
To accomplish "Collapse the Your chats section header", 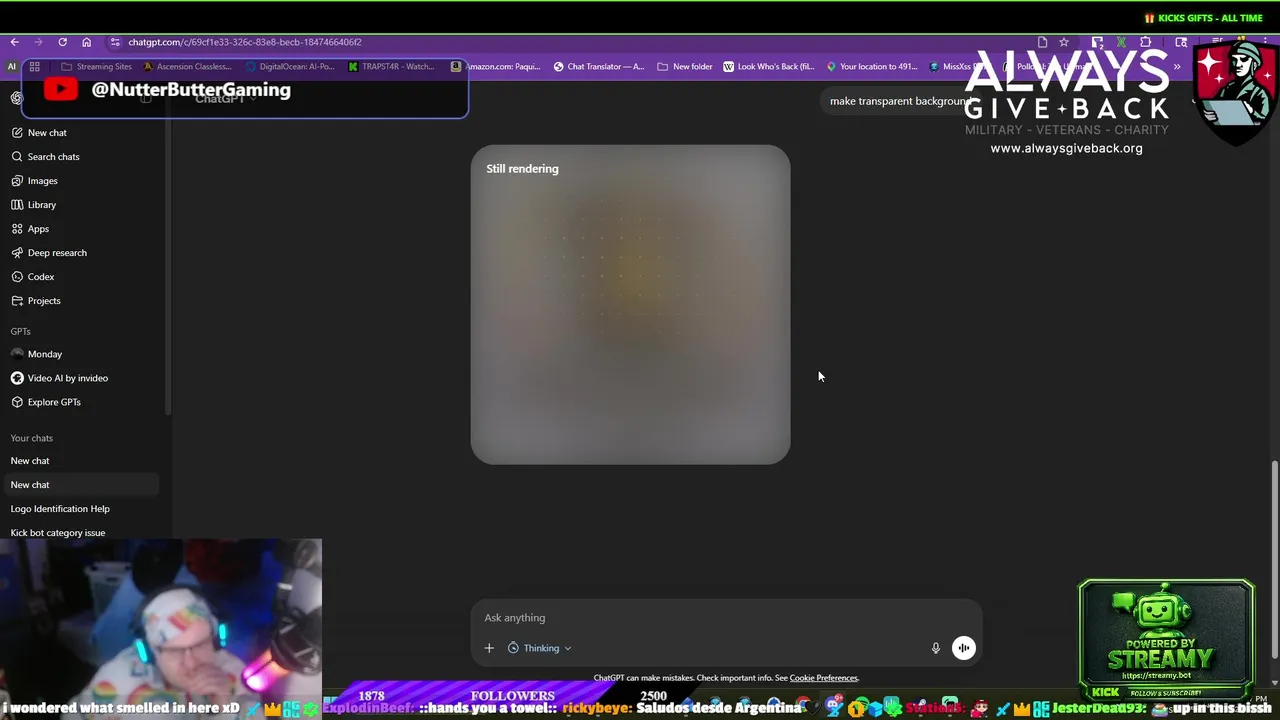I will coord(32,438).
